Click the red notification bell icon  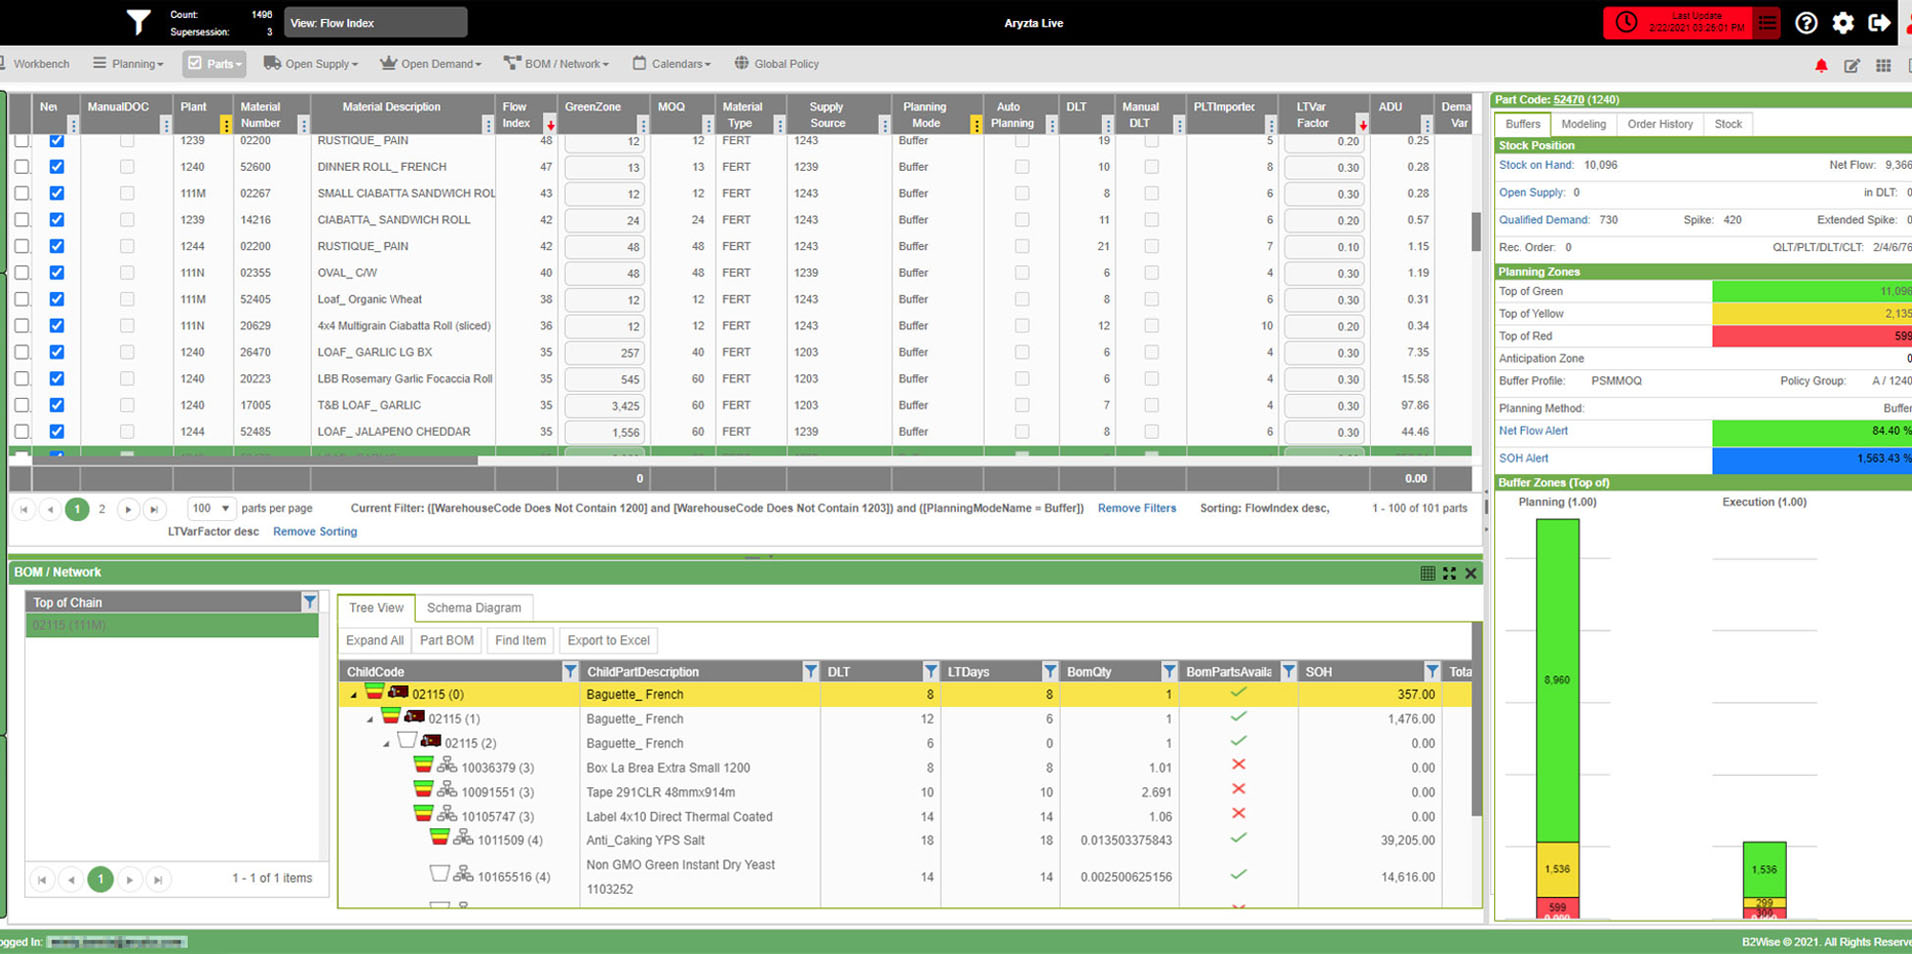[1821, 65]
